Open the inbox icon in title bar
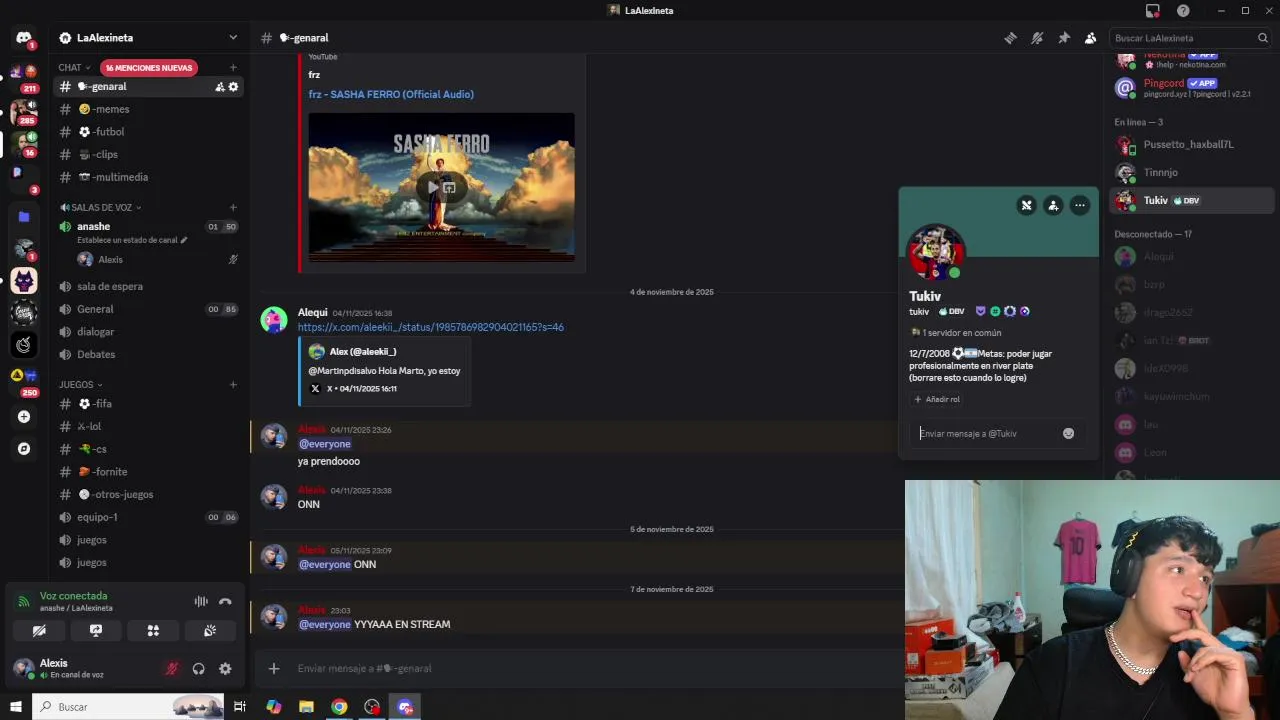This screenshot has height=720, width=1280. pos(1153,10)
